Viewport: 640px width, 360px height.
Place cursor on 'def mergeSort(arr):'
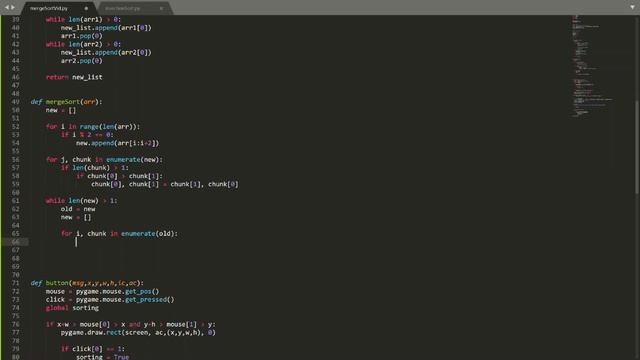coord(67,102)
